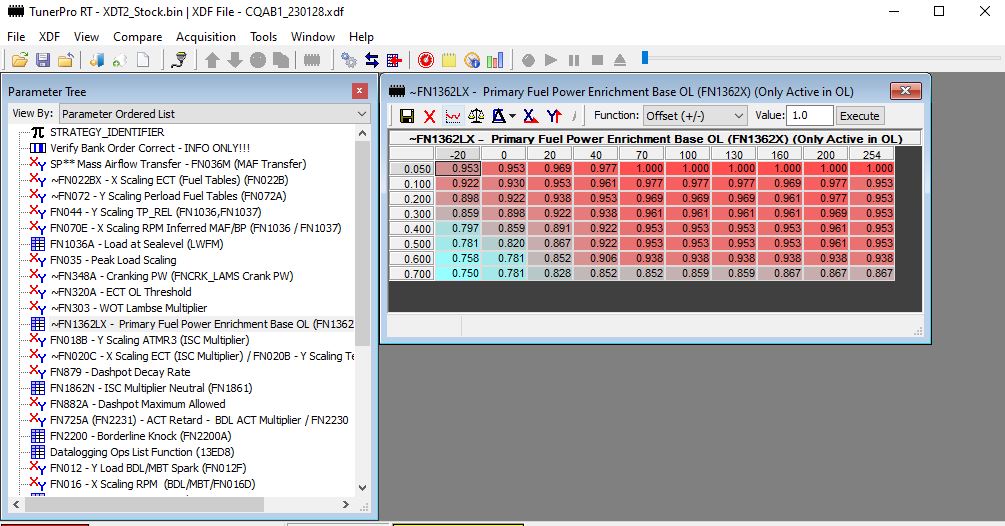
Task: Click the blue save disk in main toolbar
Action: click(42, 60)
